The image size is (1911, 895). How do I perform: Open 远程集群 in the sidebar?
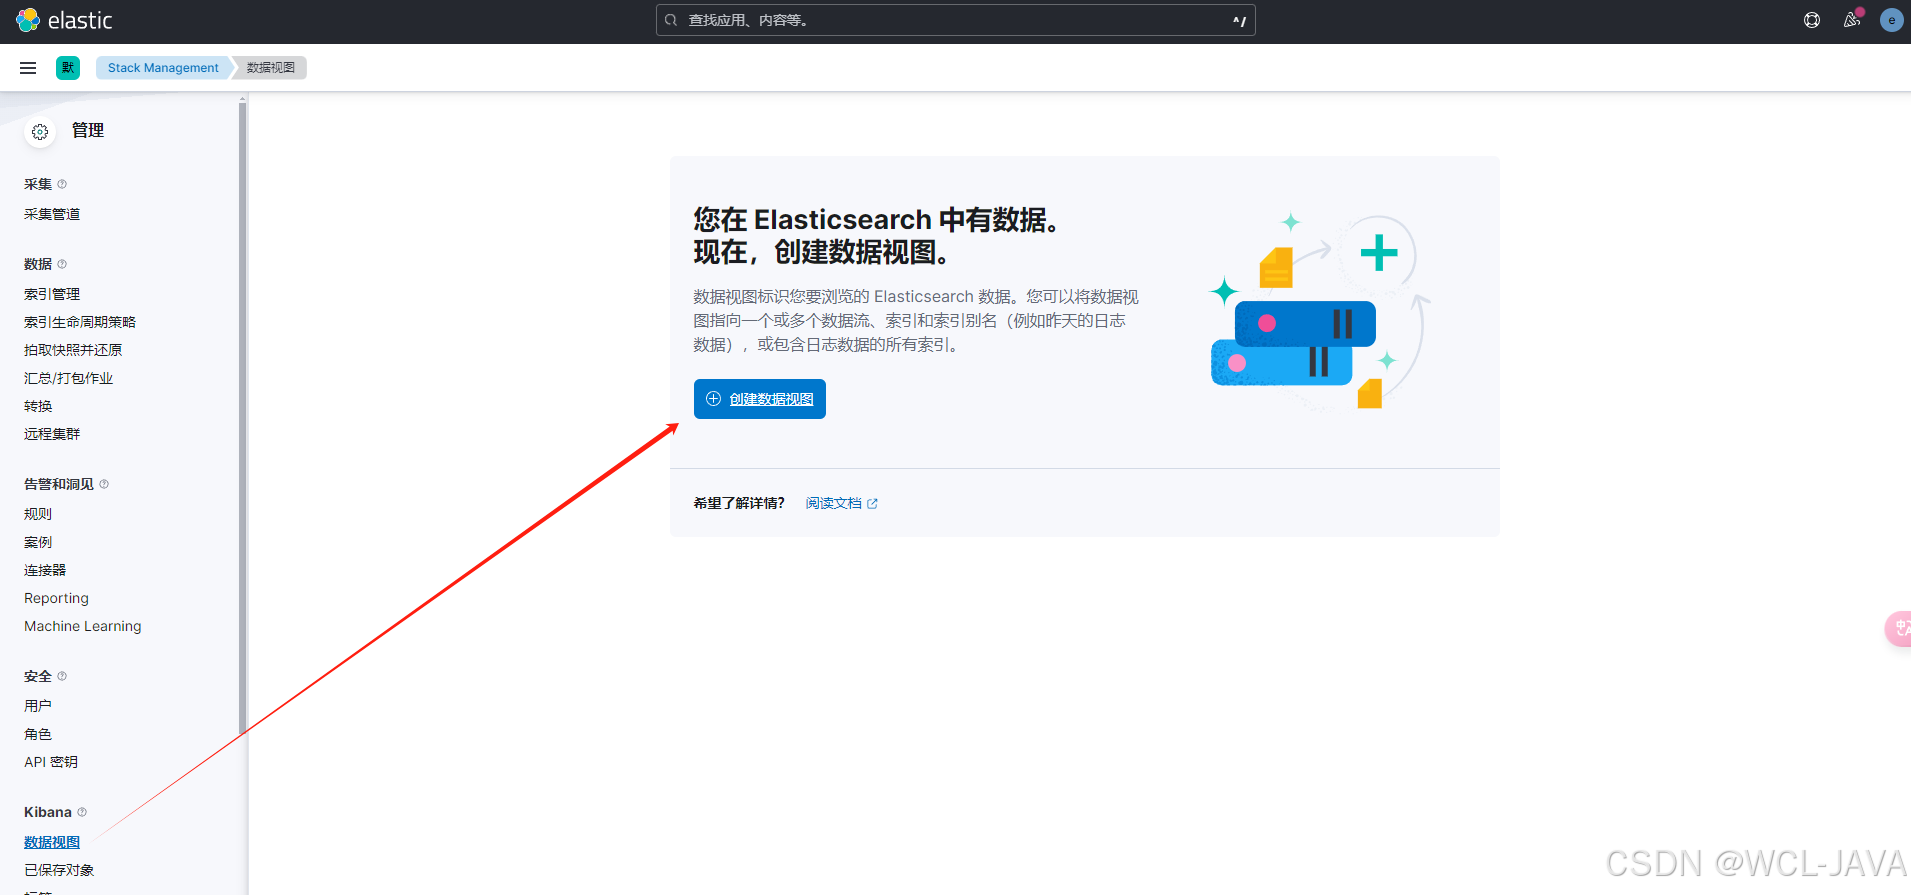pyautogui.click(x=52, y=434)
